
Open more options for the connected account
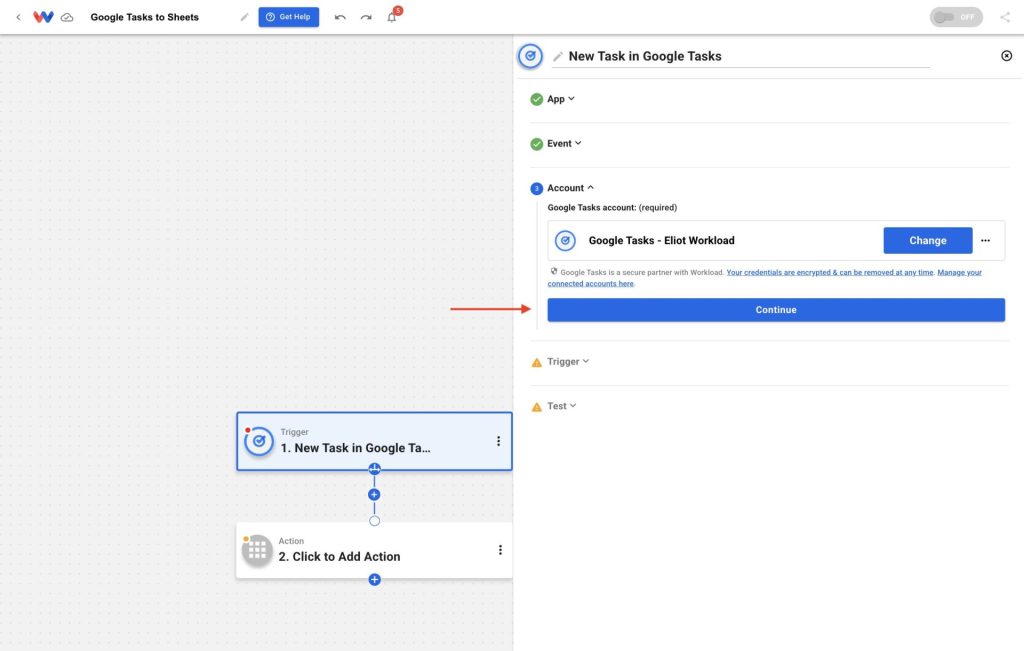985,240
